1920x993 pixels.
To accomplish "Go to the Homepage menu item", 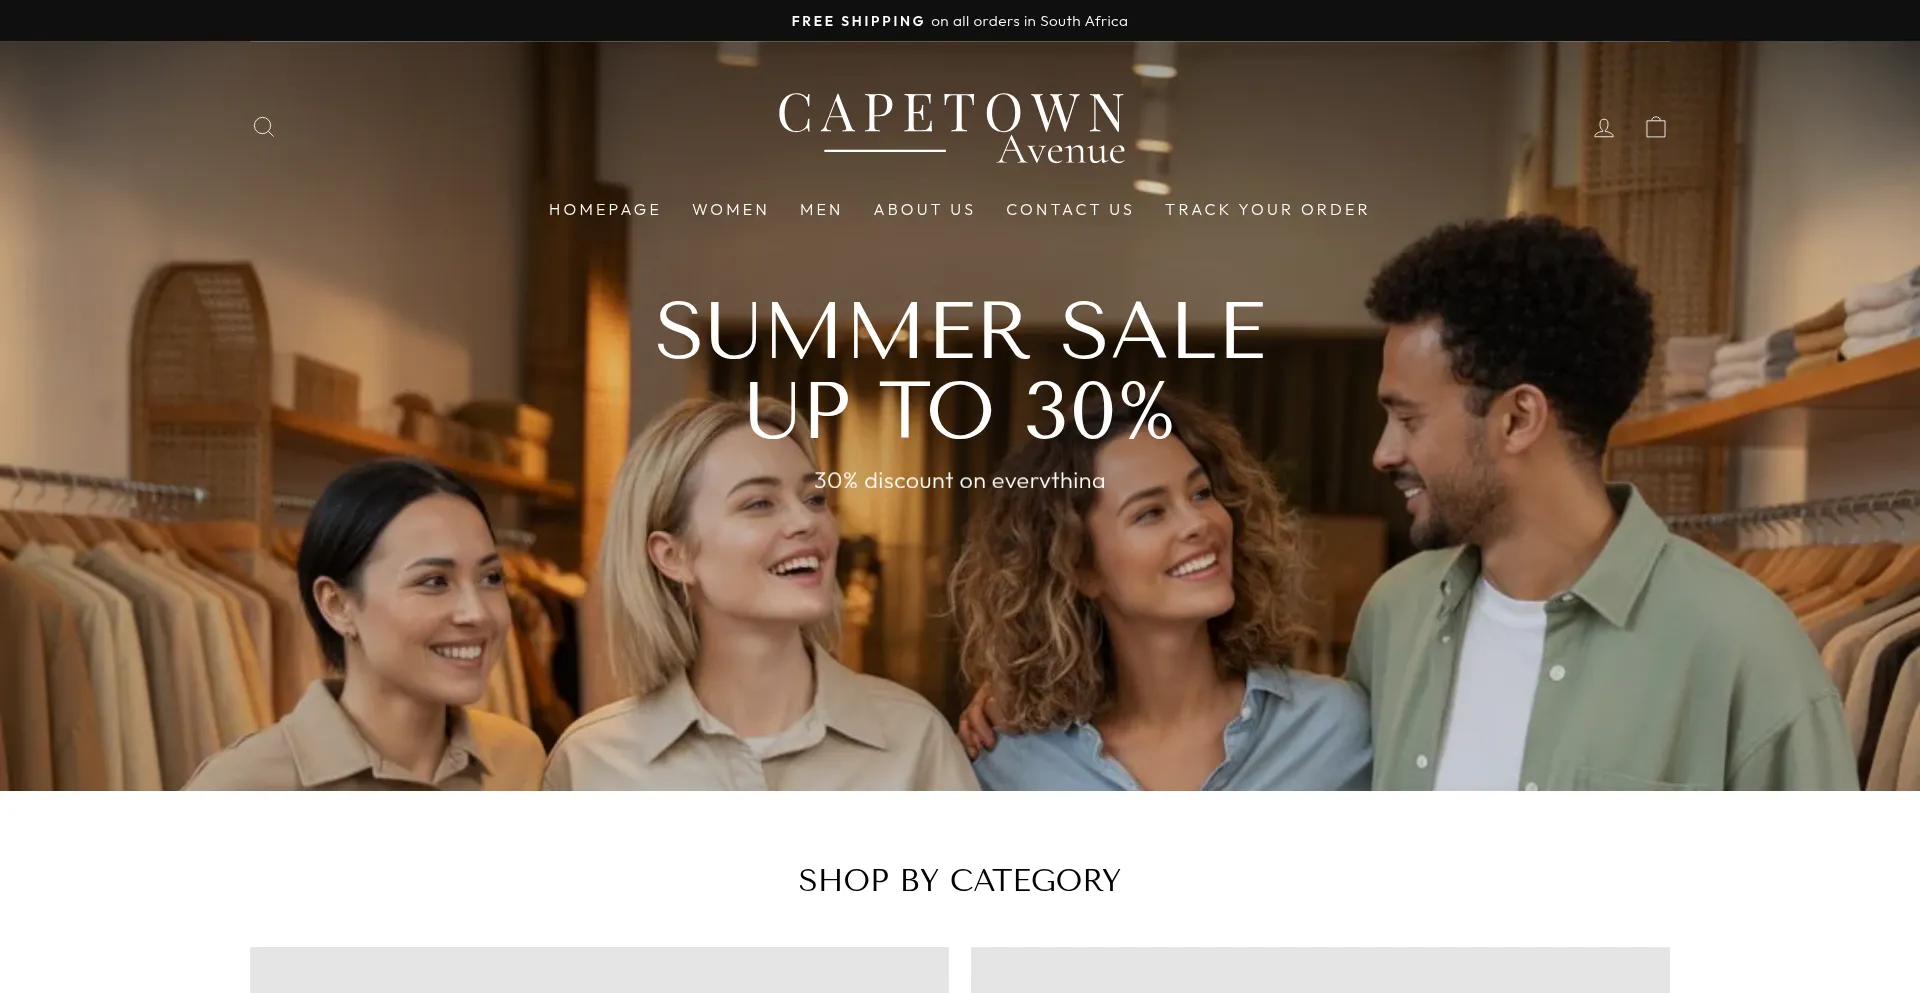I will [x=605, y=209].
